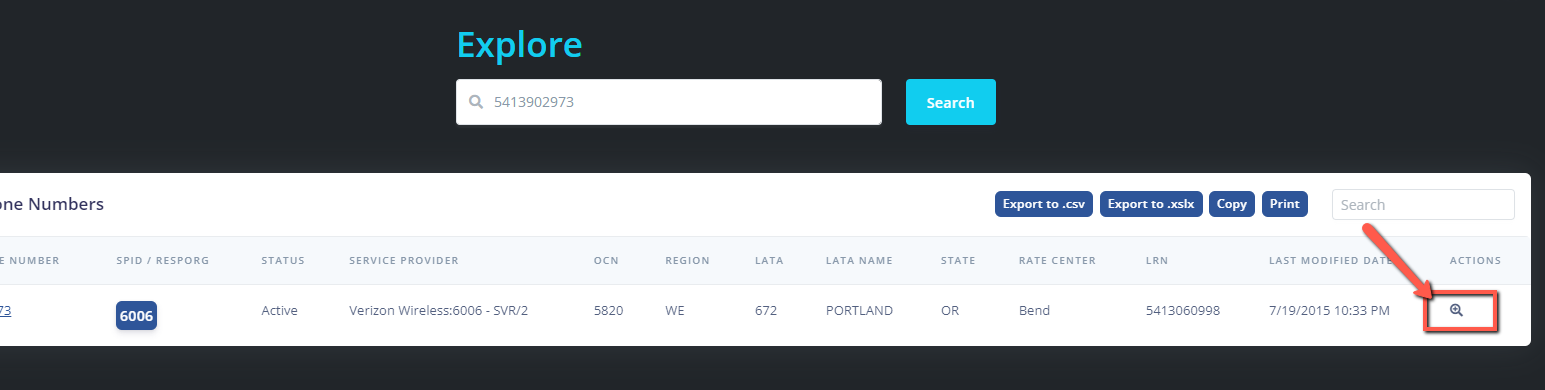Select state value OR
The width and height of the screenshot is (1545, 390).
(950, 310)
